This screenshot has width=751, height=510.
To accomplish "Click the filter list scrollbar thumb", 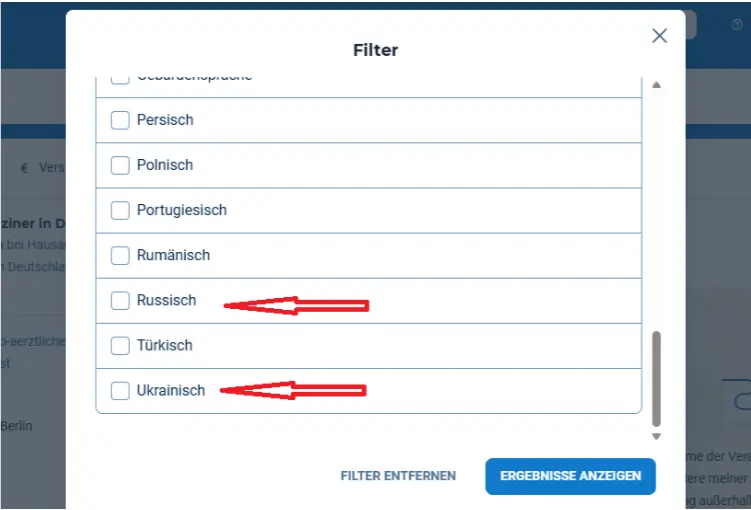I will [656, 378].
